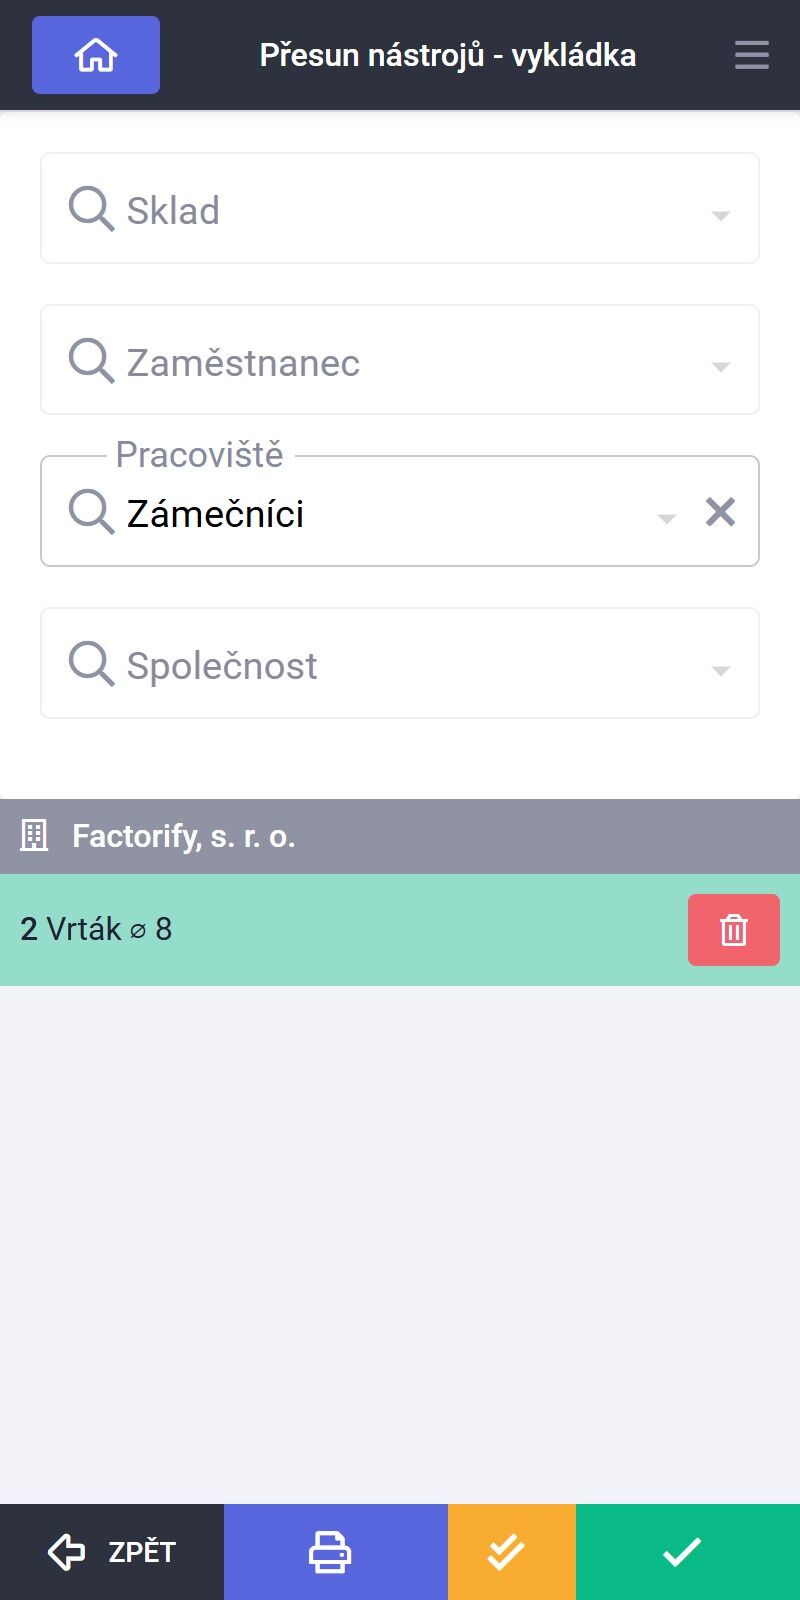Click the magnifier in Zaměstnanec field

[91, 361]
